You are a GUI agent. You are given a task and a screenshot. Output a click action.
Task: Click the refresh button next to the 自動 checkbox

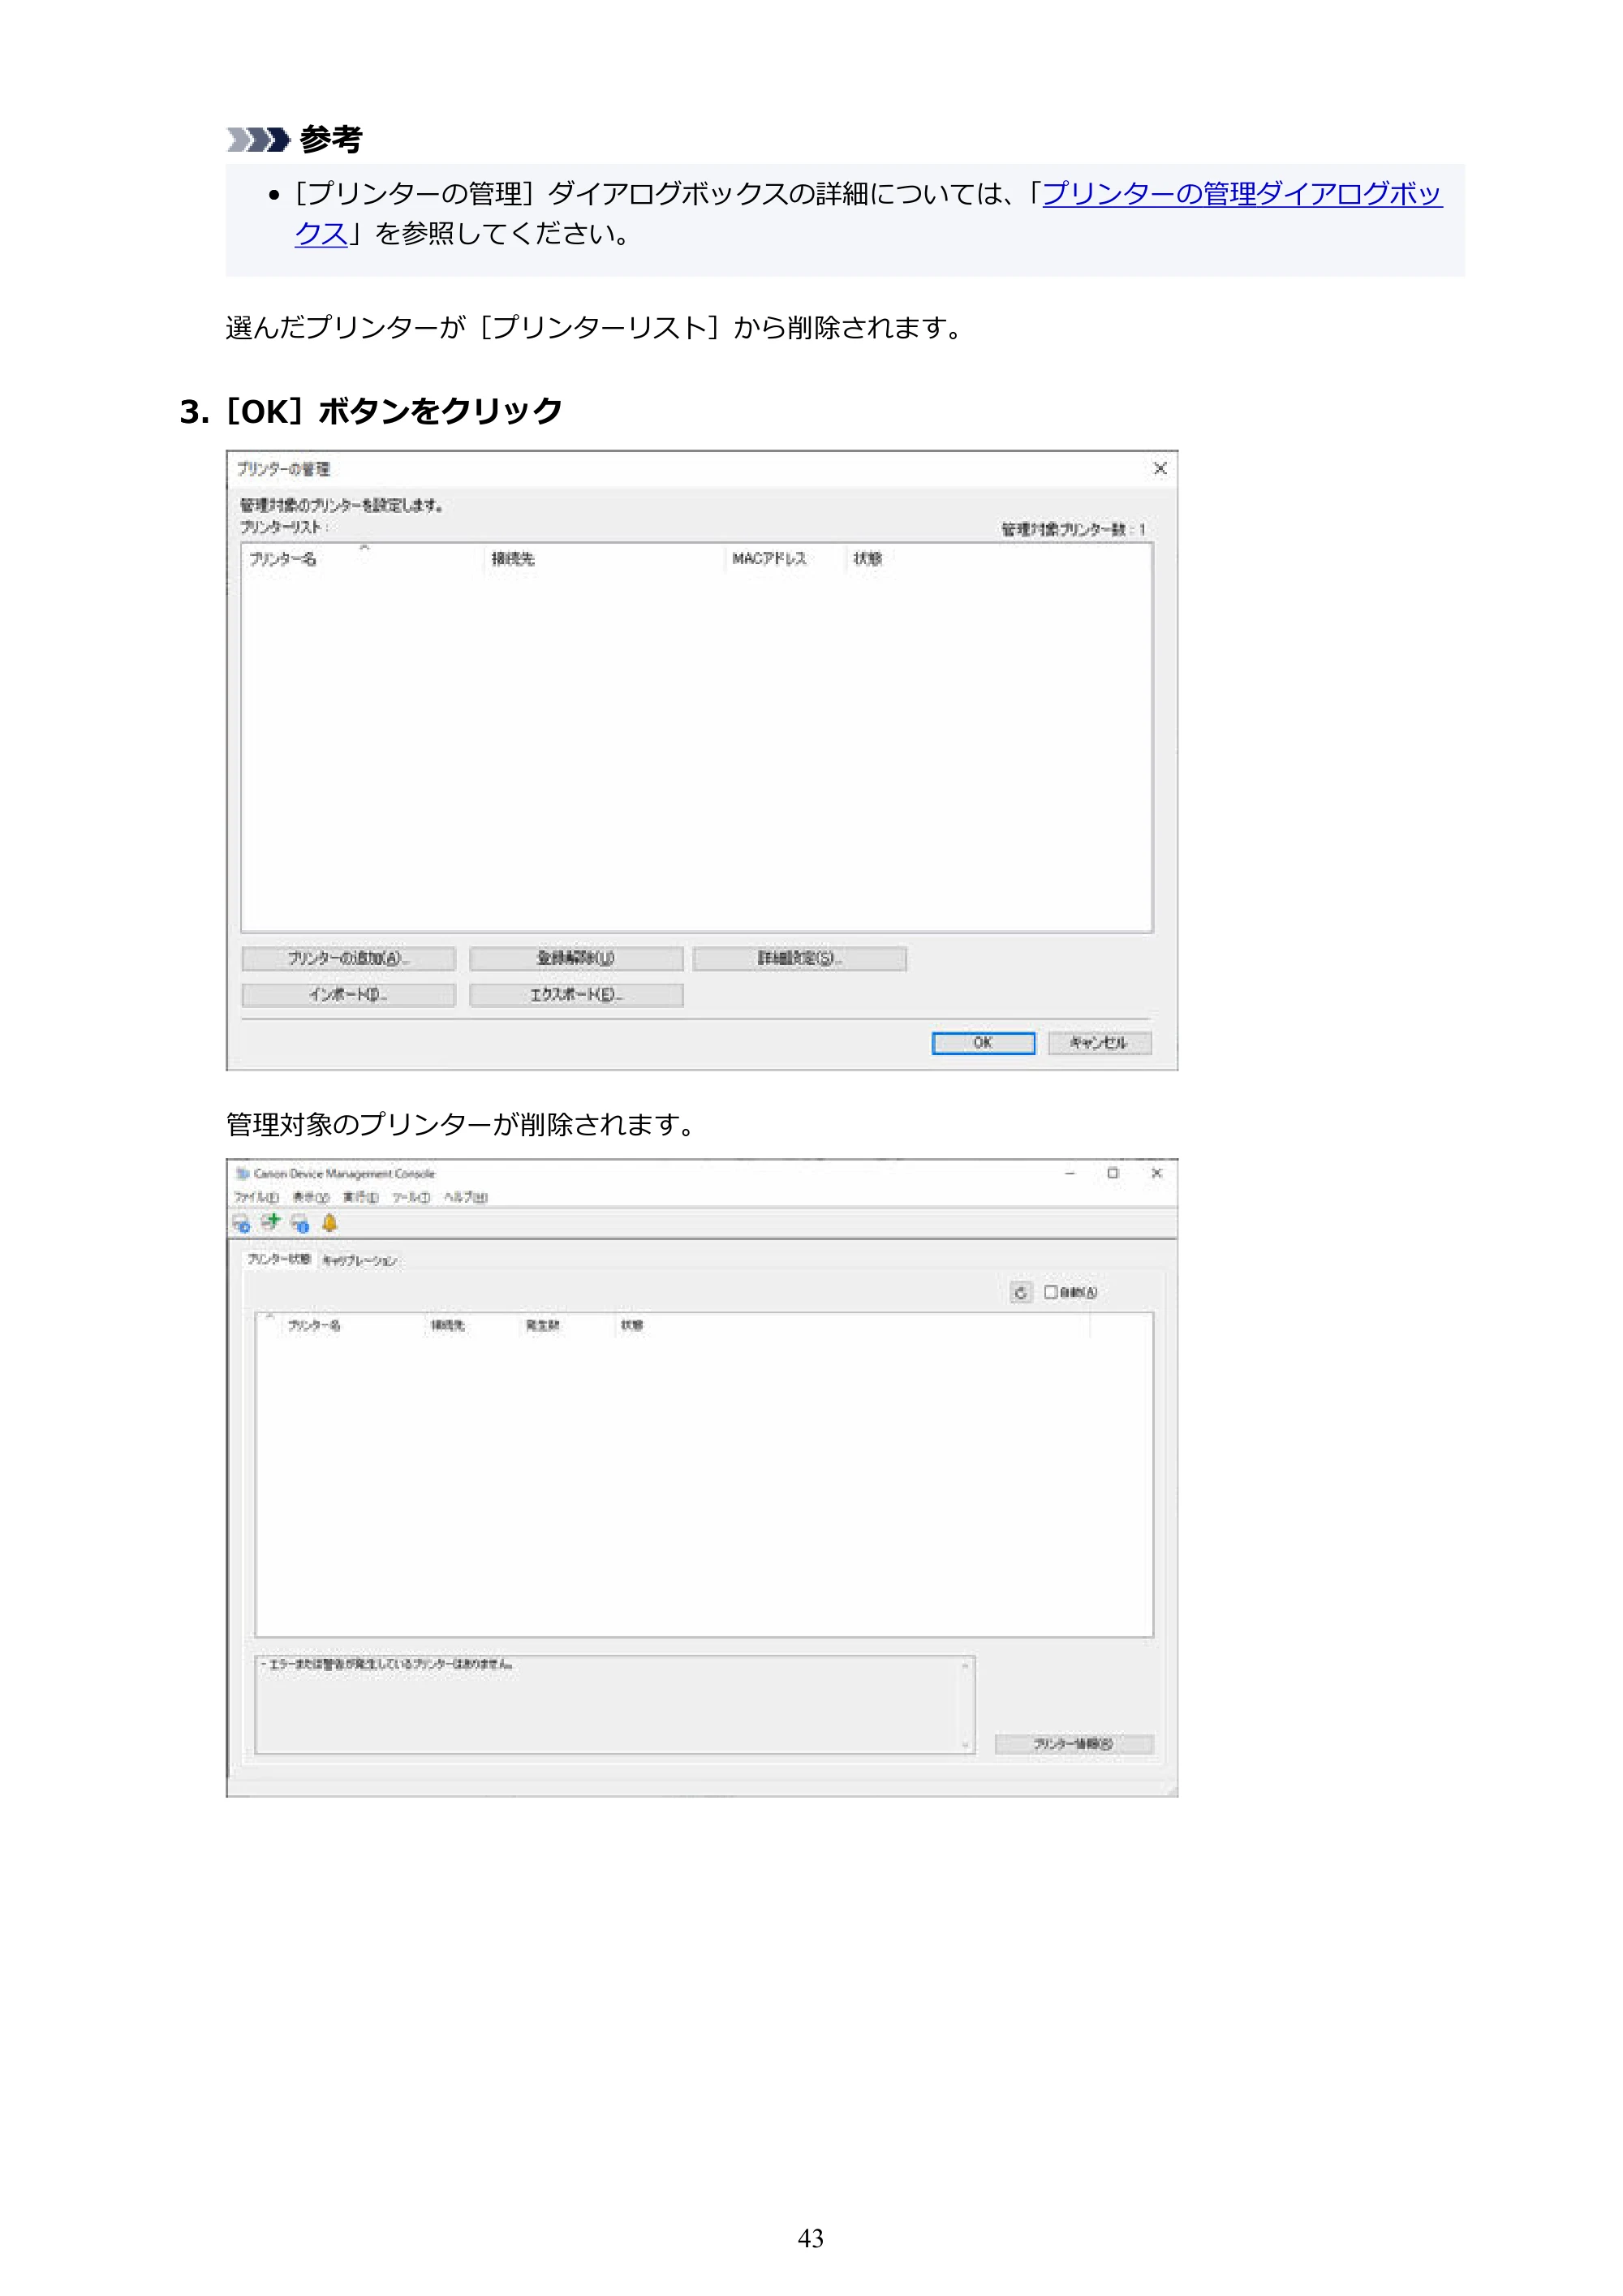(1020, 1293)
